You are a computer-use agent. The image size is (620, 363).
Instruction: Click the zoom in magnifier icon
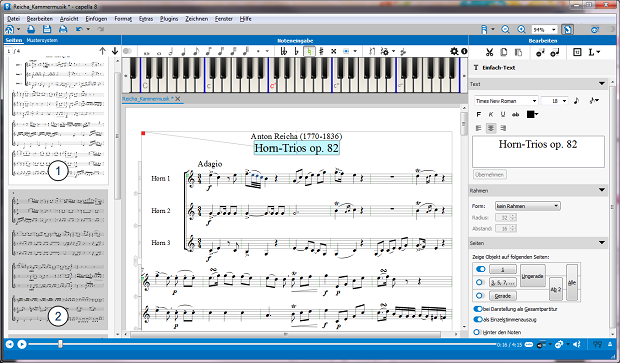pos(522,29)
